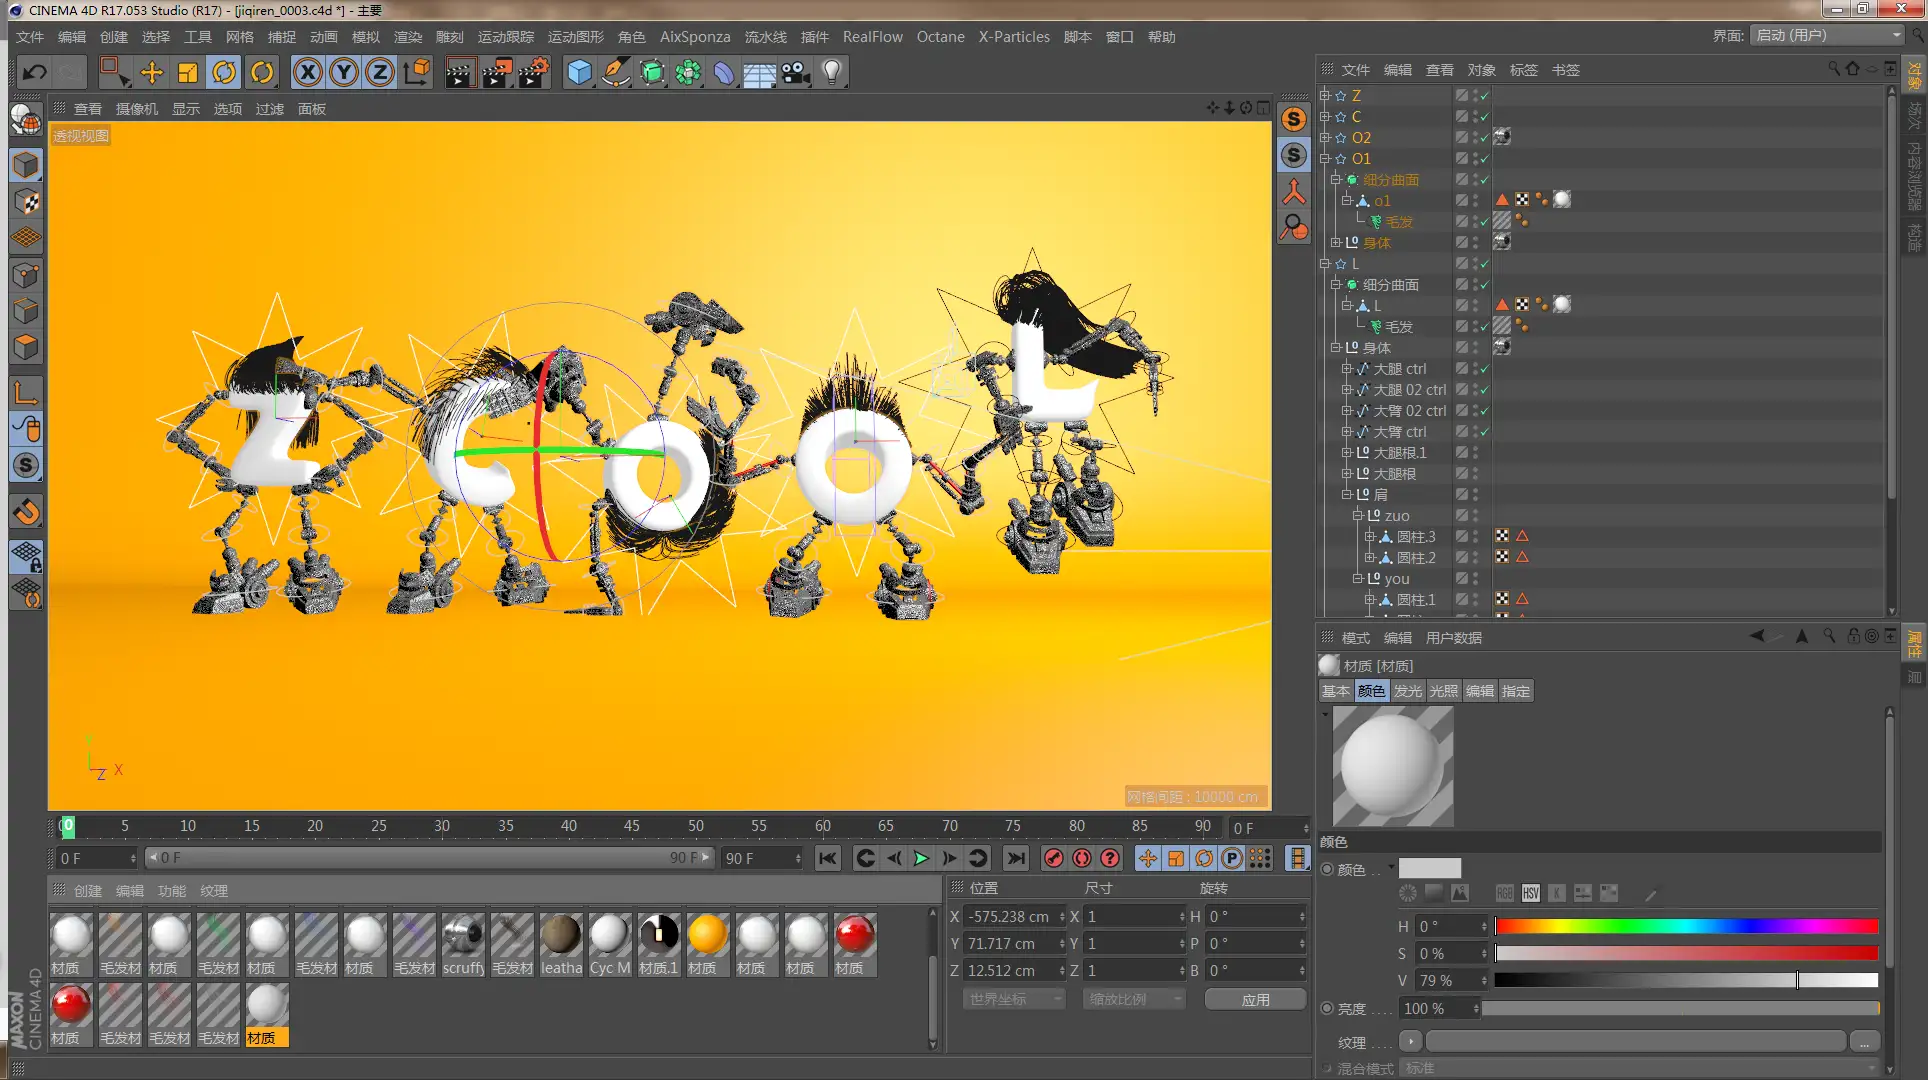Open 创建 in material manager
This screenshot has width=1928, height=1080.
point(88,891)
